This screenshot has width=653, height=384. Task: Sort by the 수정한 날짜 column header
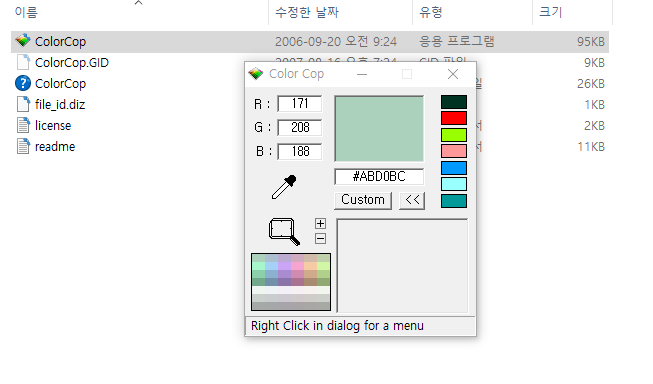click(x=307, y=12)
